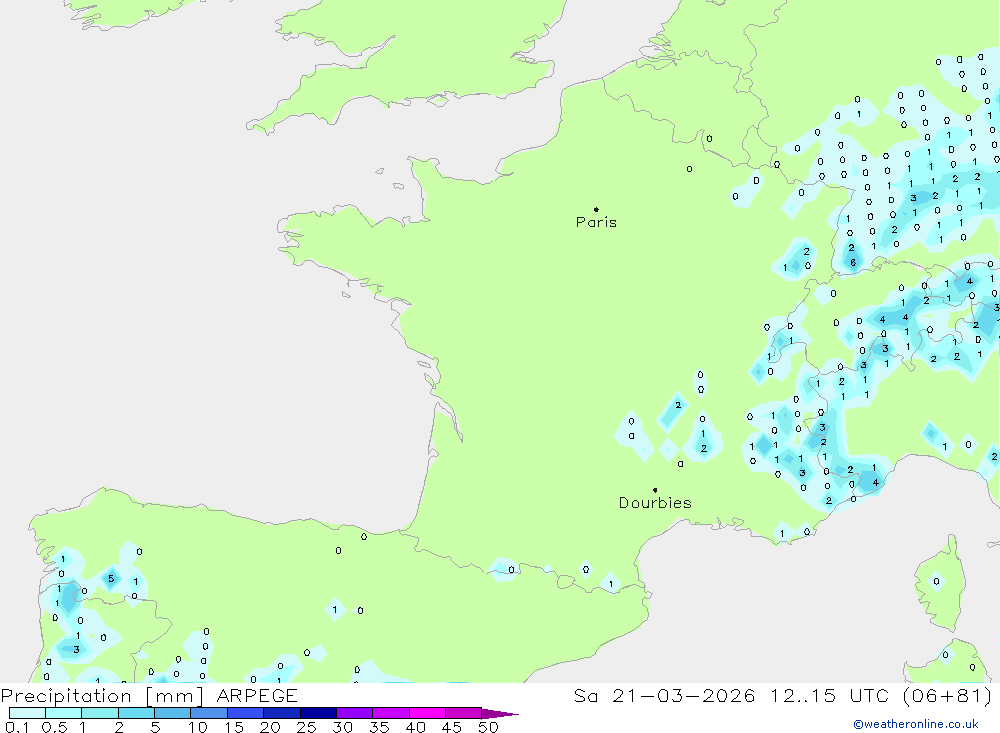Click the legend label 25
Screen dimensions: 1000x733
click(x=306, y=727)
